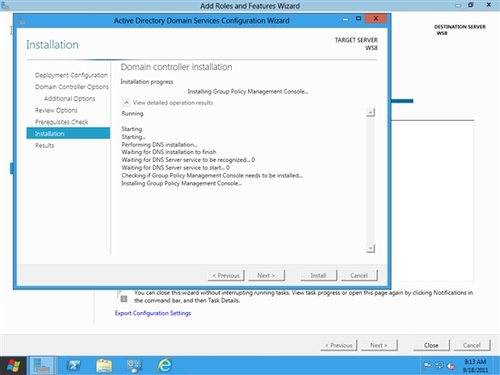Click Cancel in AD DS wizard
This screenshot has width=500, height=375.
359,275
